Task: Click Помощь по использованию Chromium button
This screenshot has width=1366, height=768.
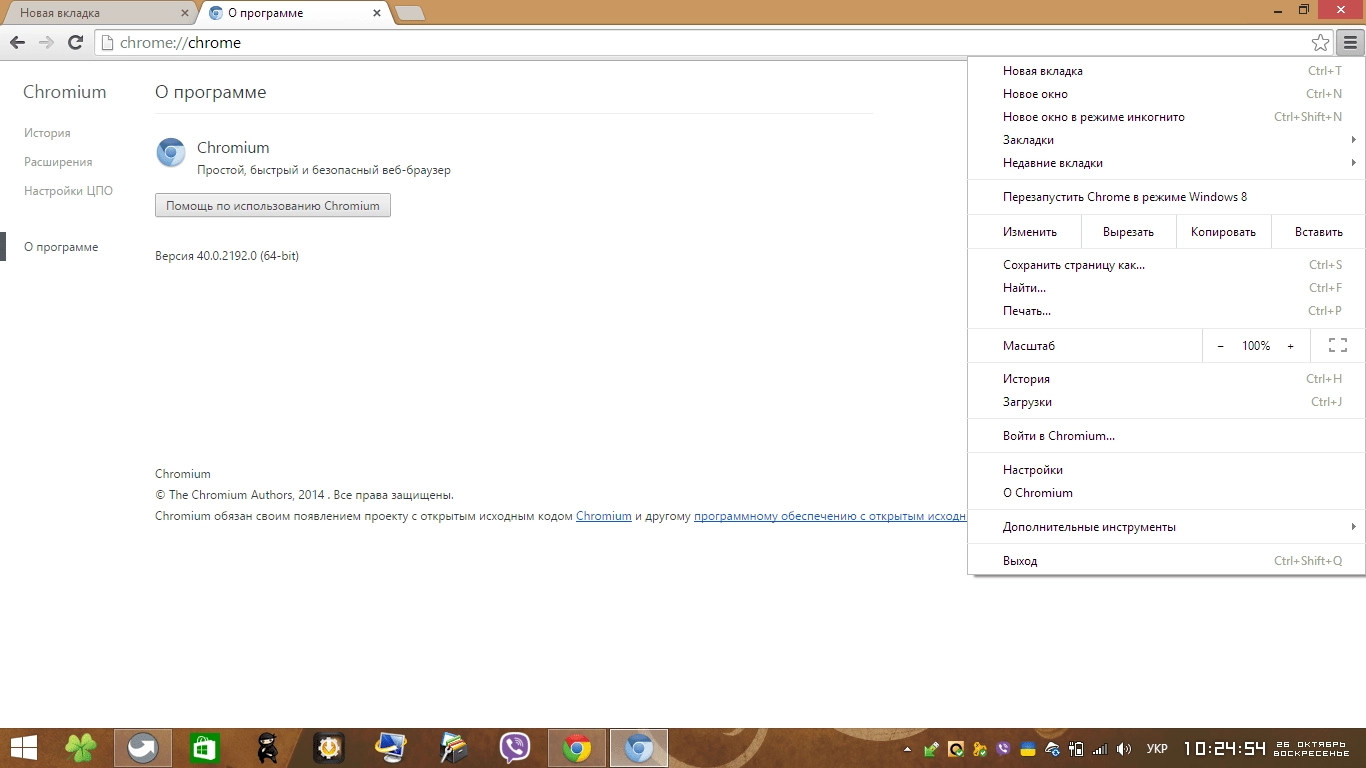Action: click(x=273, y=205)
